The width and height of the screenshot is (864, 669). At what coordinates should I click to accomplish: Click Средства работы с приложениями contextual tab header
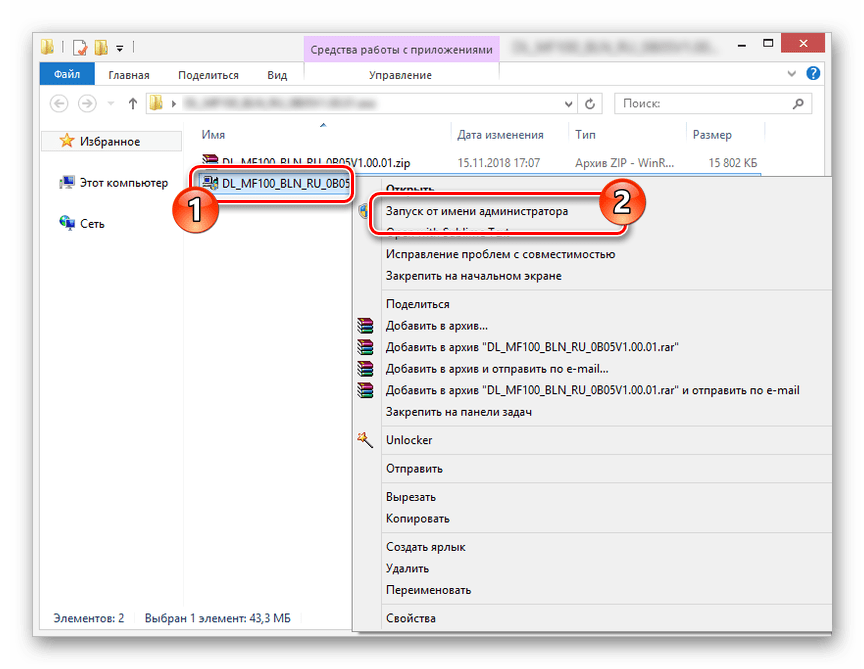click(x=401, y=50)
